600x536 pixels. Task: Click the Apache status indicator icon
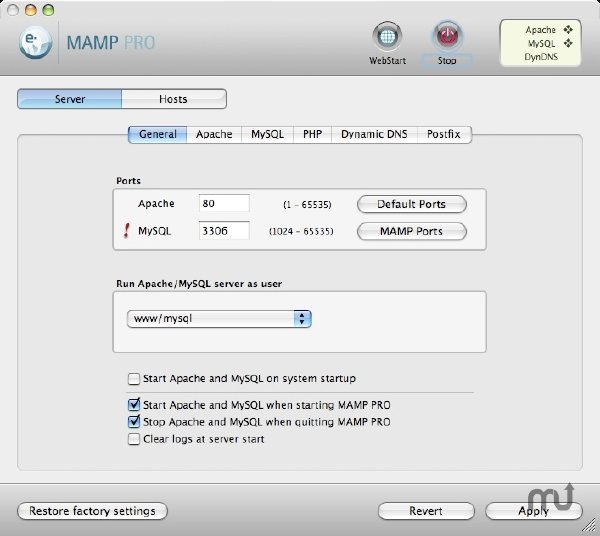568,30
